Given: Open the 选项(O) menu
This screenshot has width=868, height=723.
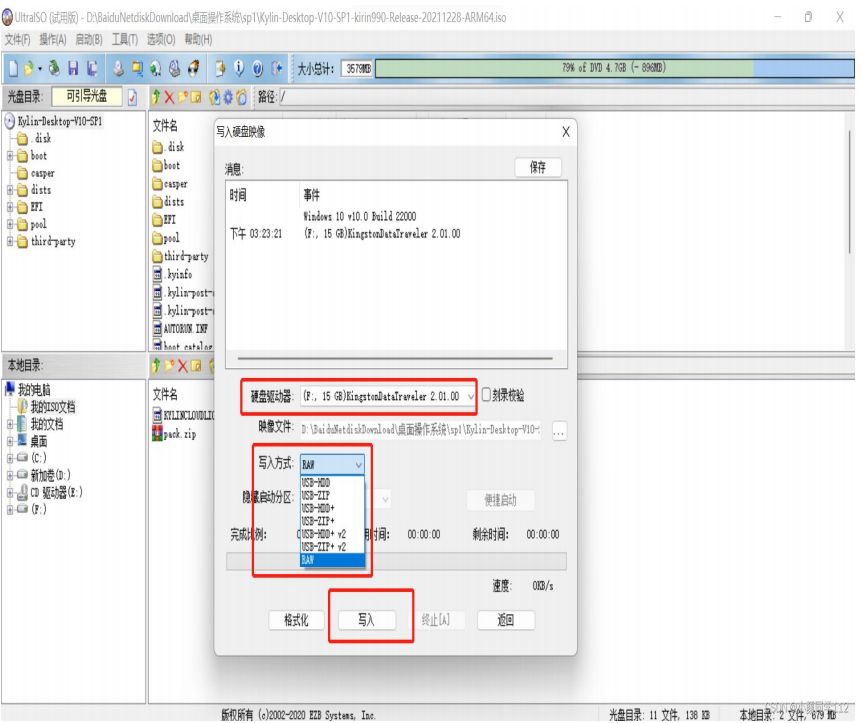Looking at the screenshot, I should click(x=161, y=39).
